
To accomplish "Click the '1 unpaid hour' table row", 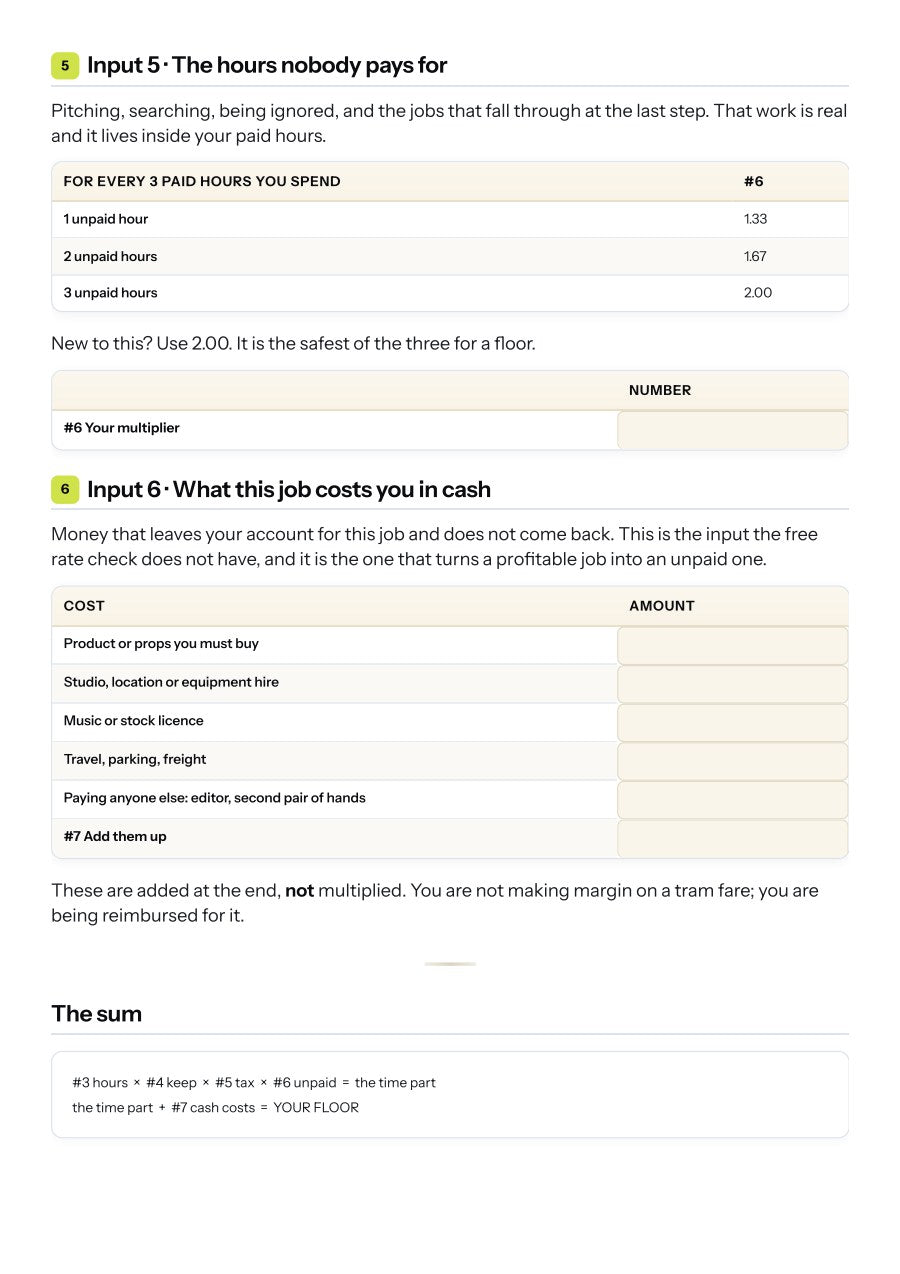I will click(x=450, y=219).
